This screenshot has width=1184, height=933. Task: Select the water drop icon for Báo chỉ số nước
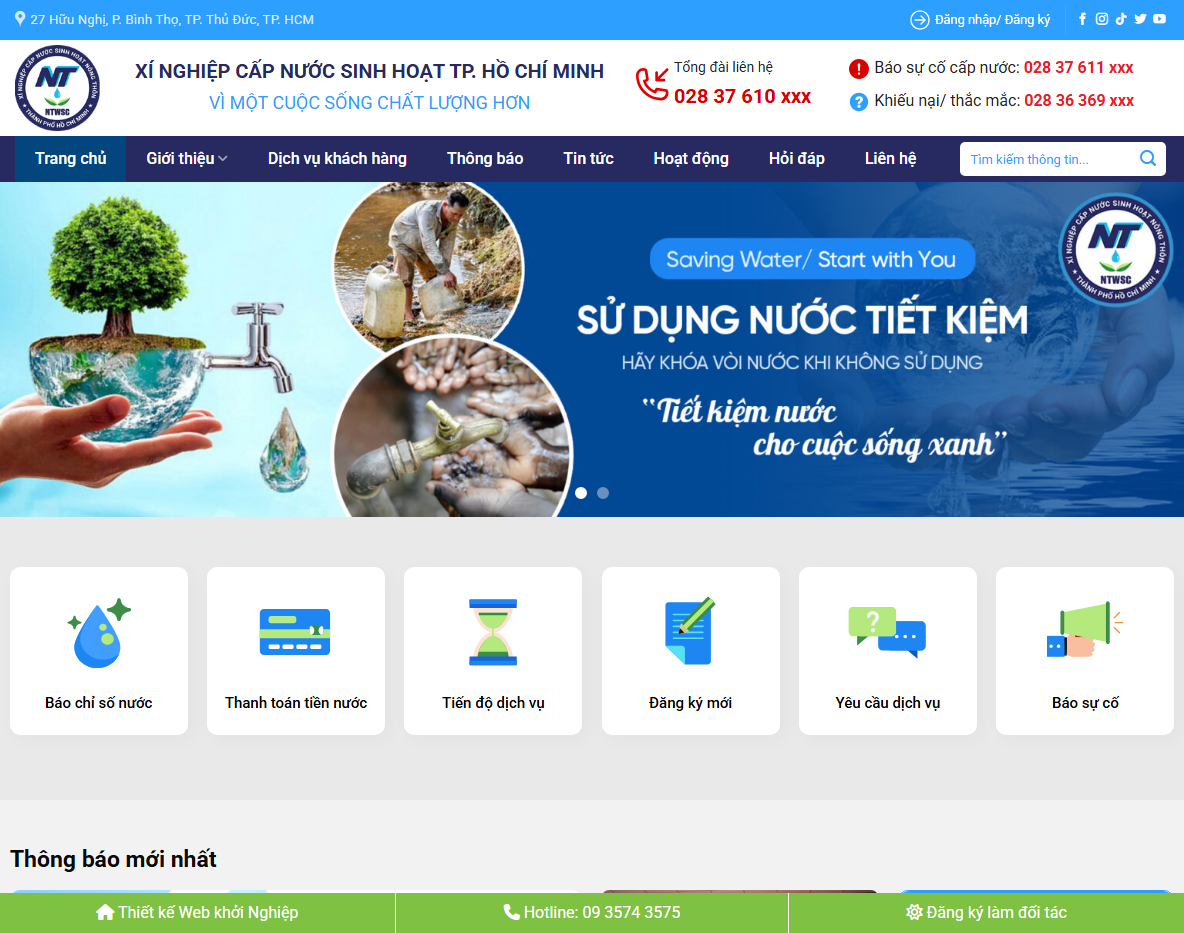(98, 631)
